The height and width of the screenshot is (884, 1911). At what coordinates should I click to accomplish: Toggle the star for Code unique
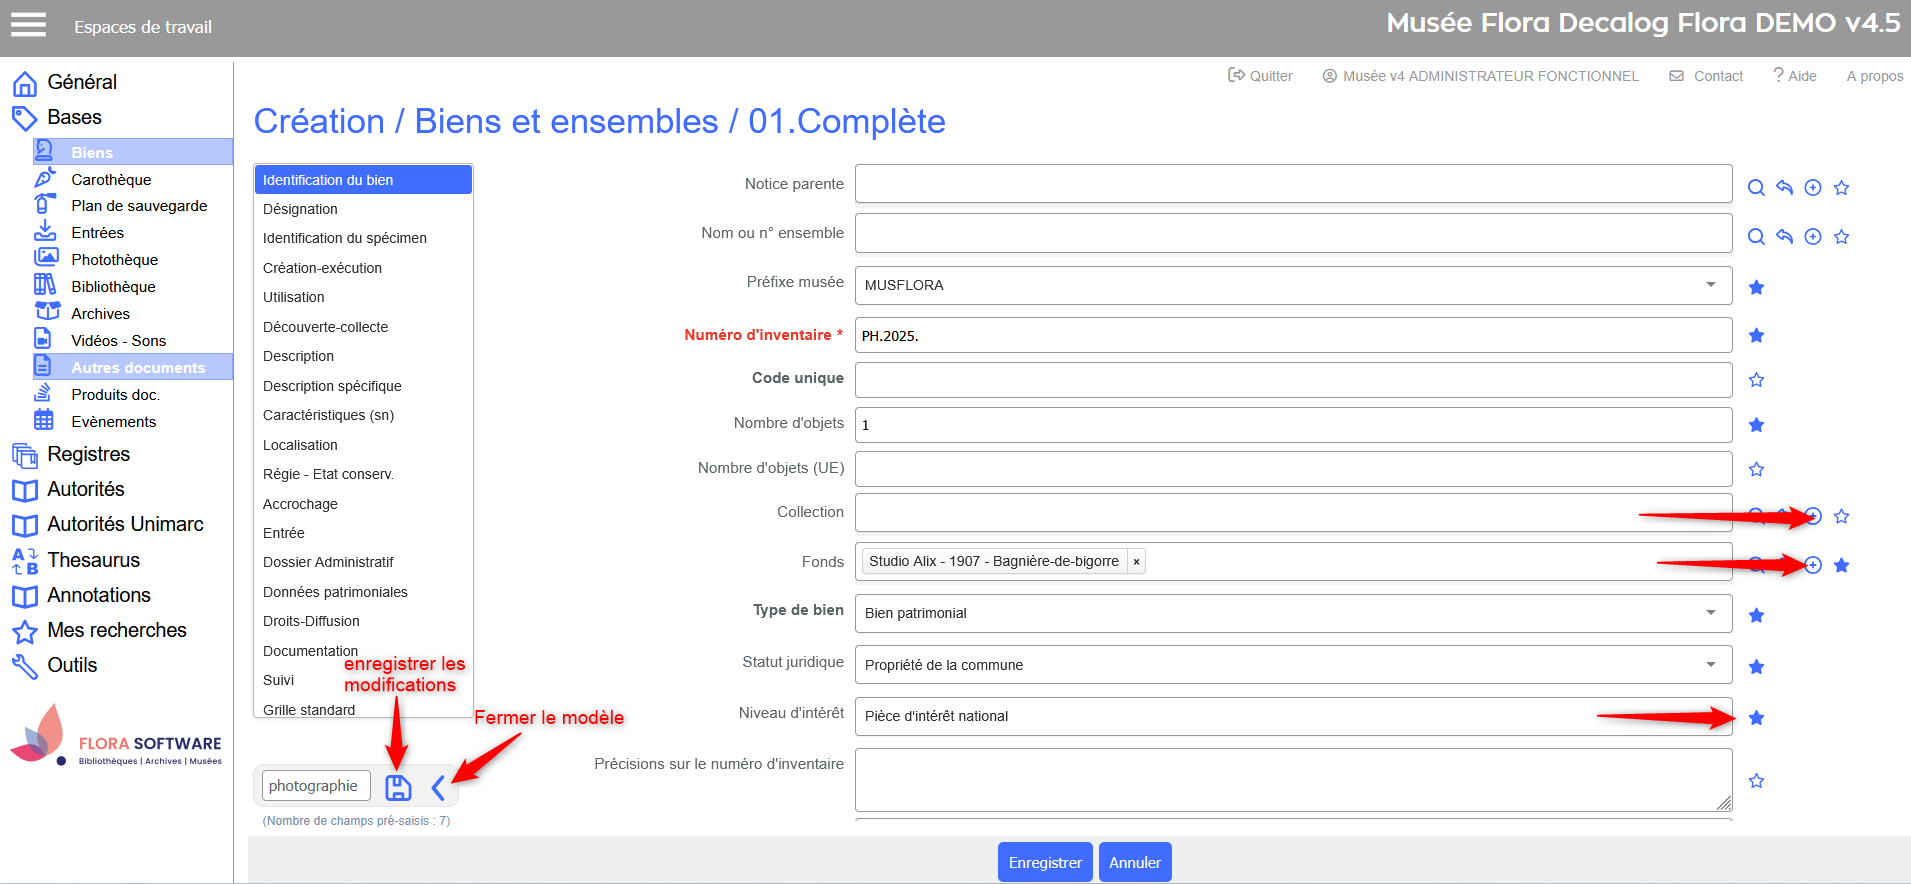(1756, 380)
